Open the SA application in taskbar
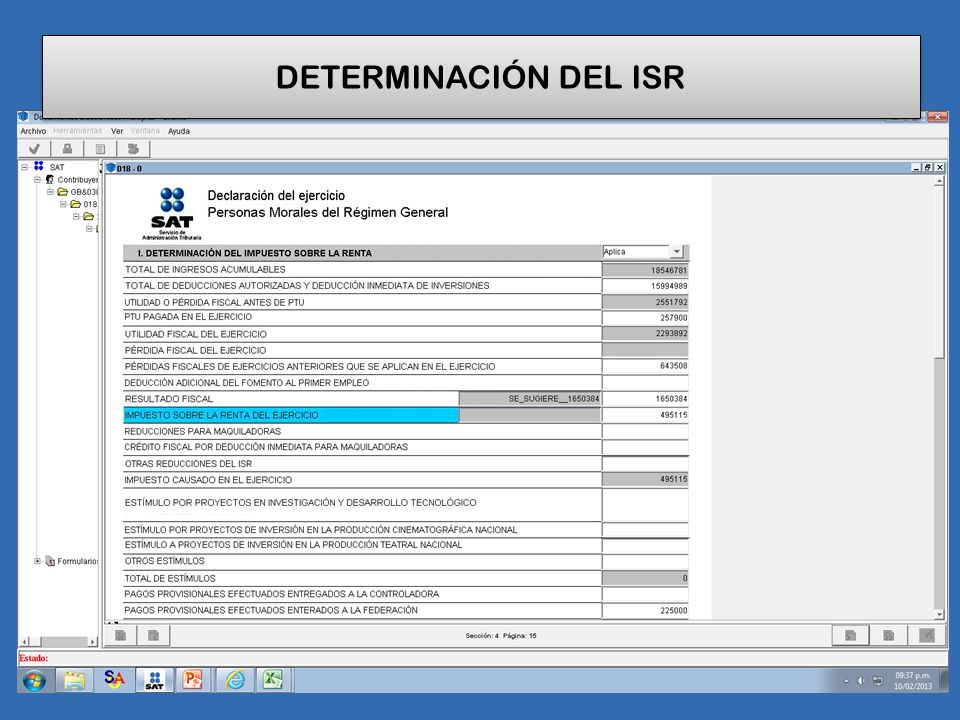Screen dimensions: 960x720 114,679
